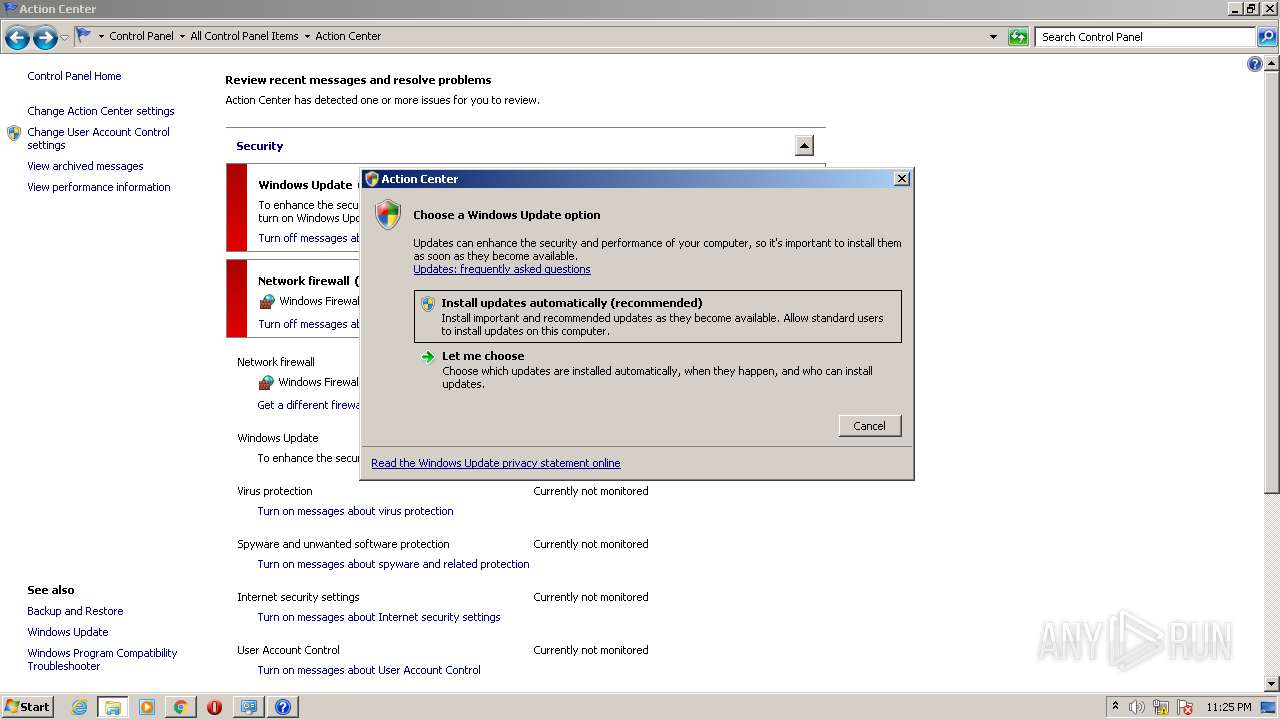Click shield icon beside Change User Account Control
This screenshot has height=720, width=1280.
tap(14, 133)
